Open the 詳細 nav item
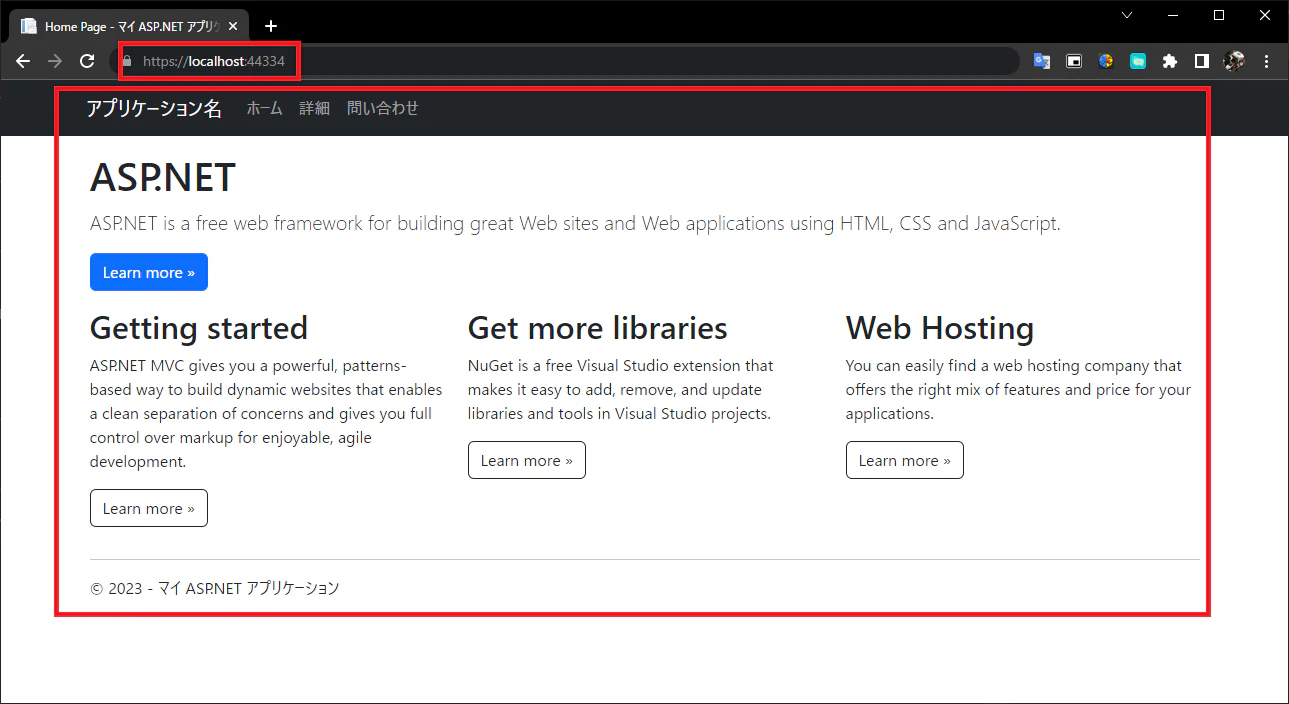The height and width of the screenshot is (704, 1289). (x=314, y=108)
